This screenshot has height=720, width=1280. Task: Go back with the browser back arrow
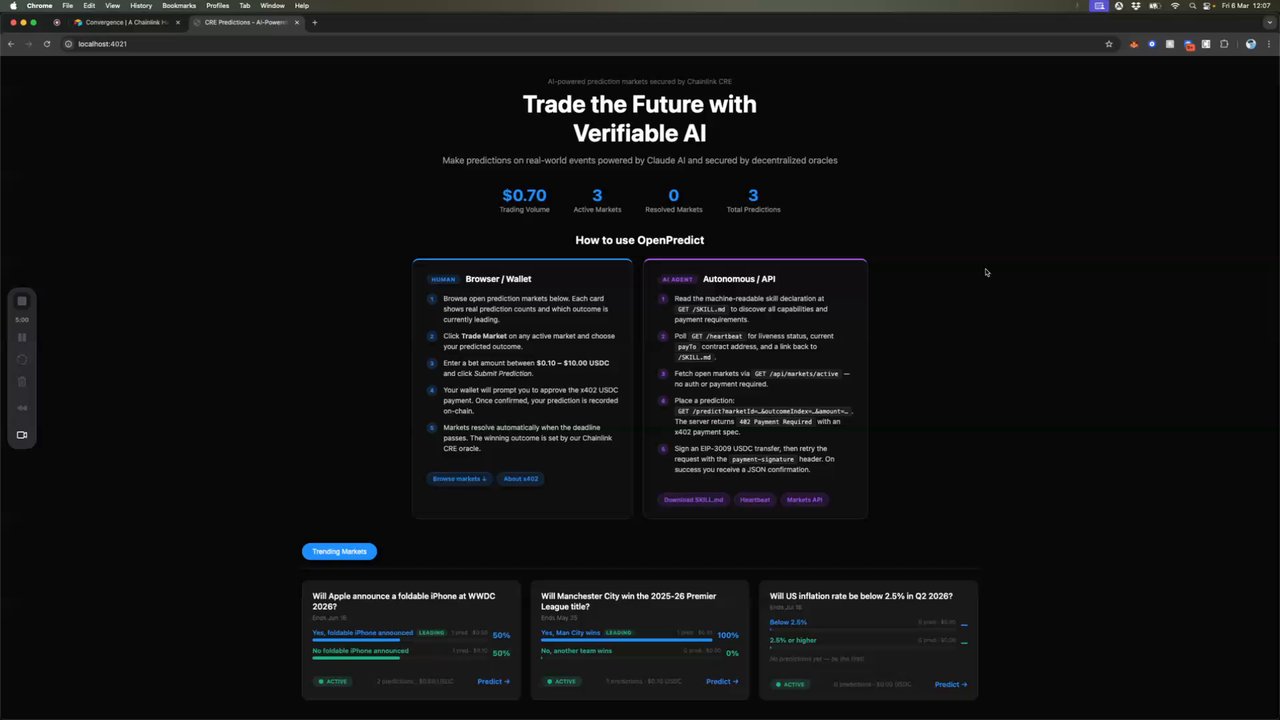(x=11, y=44)
